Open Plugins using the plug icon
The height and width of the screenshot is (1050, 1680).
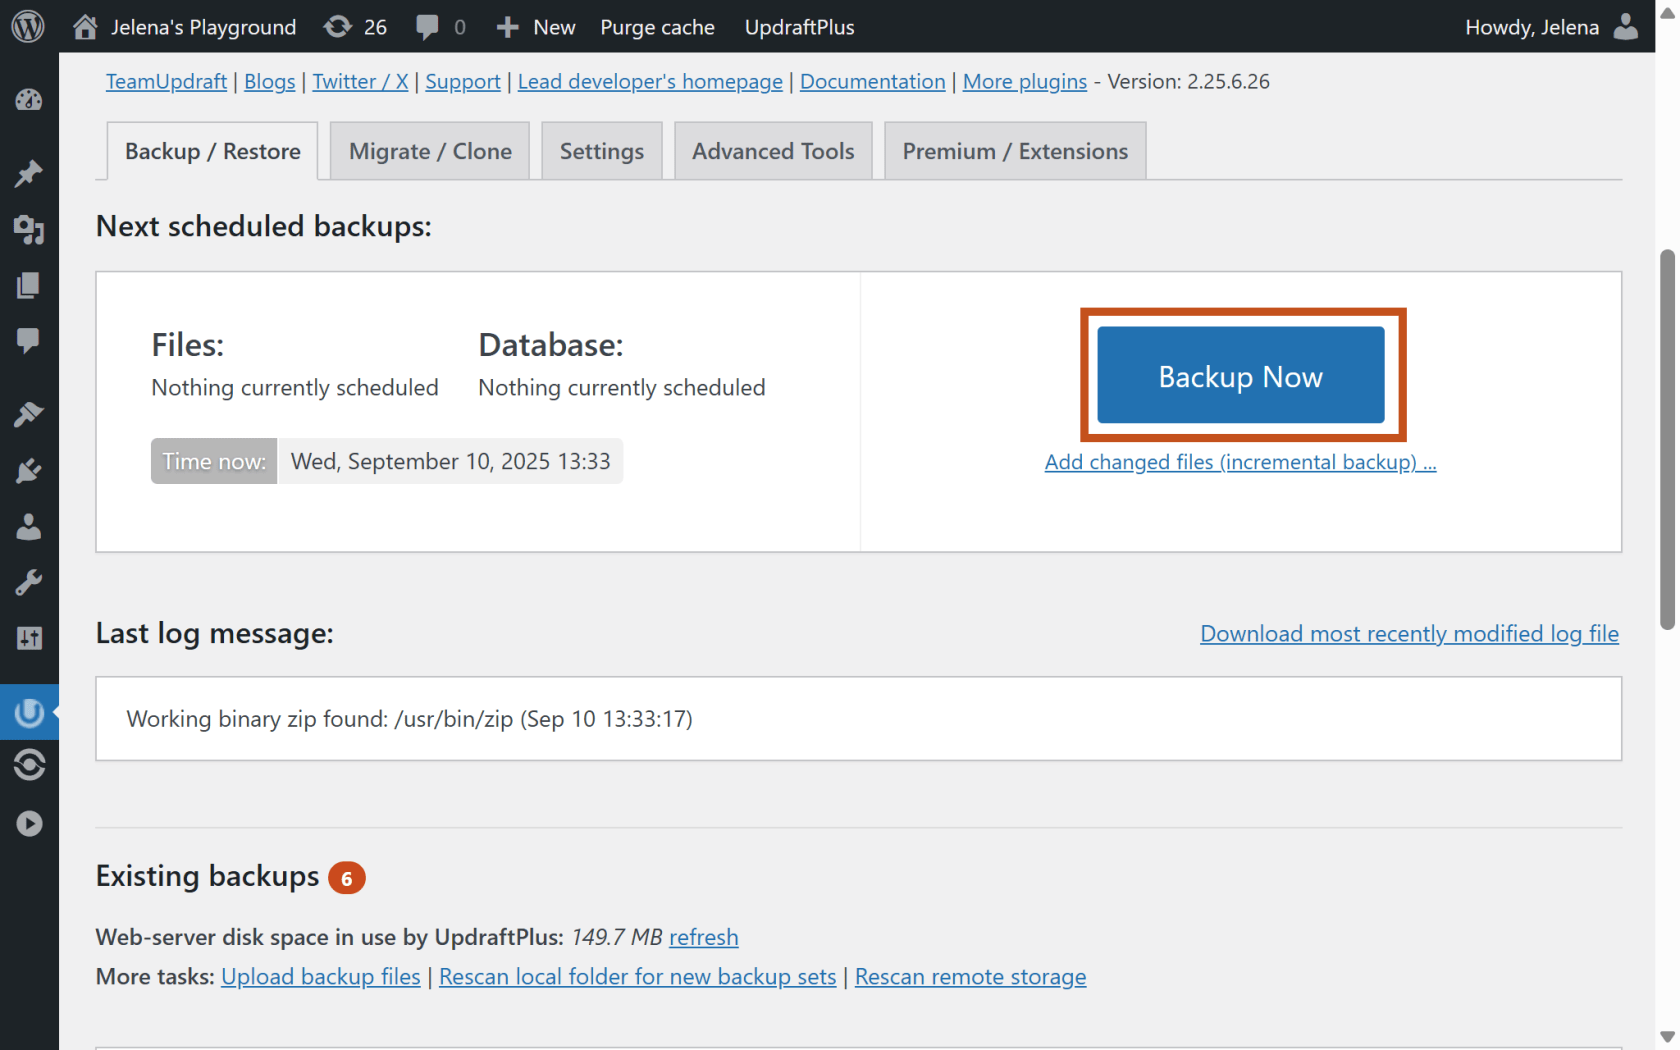click(29, 470)
